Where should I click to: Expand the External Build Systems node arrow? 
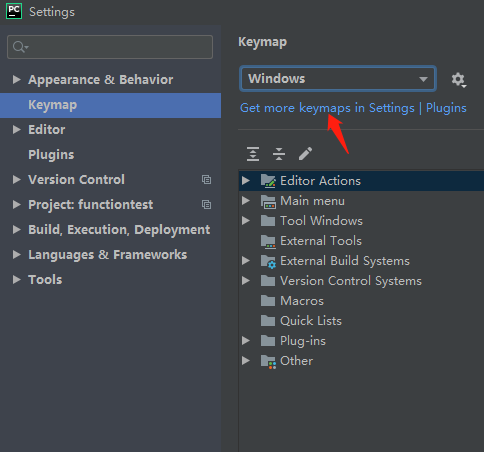(x=246, y=261)
